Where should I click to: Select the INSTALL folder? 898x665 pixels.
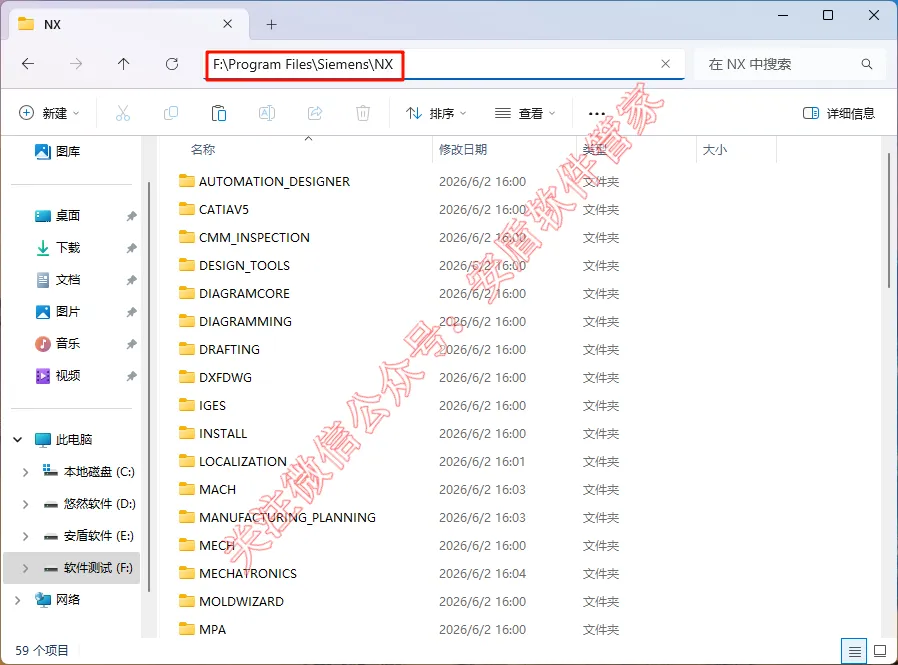click(212, 434)
